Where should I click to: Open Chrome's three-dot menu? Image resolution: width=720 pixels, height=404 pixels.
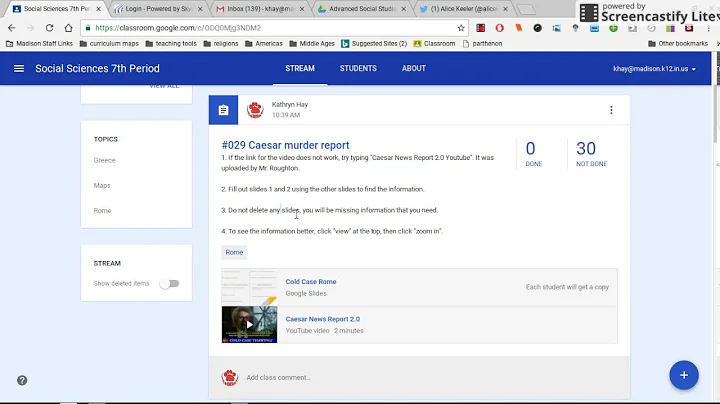pyautogui.click(x=709, y=28)
